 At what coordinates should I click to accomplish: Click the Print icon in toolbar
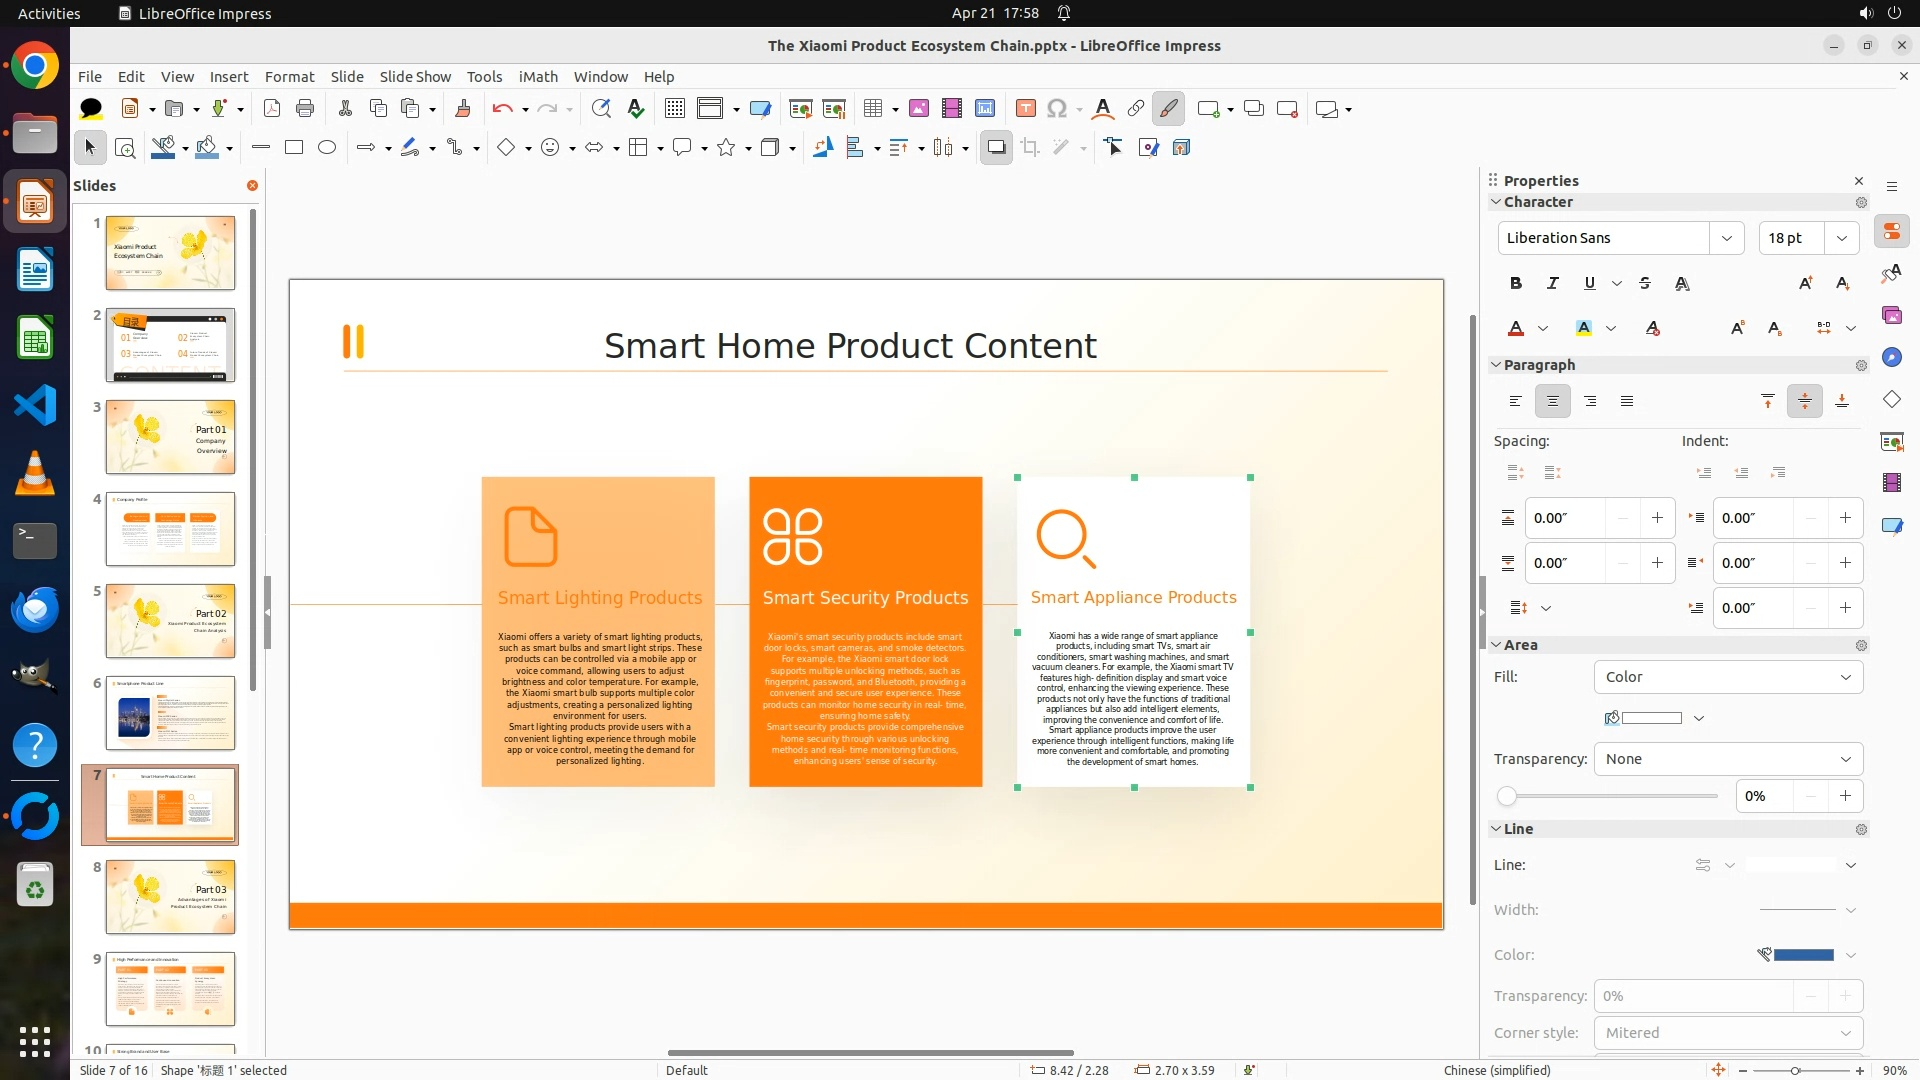[305, 109]
